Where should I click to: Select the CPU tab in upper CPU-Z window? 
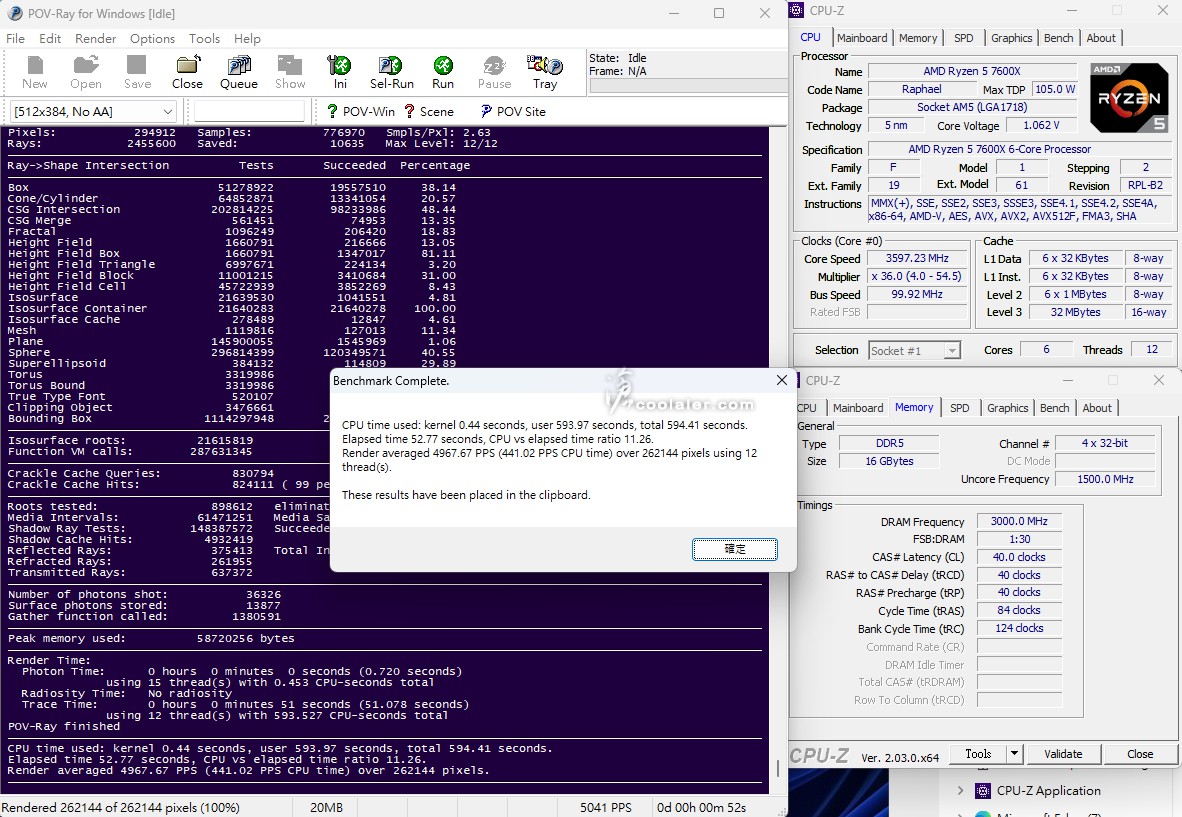pos(810,38)
